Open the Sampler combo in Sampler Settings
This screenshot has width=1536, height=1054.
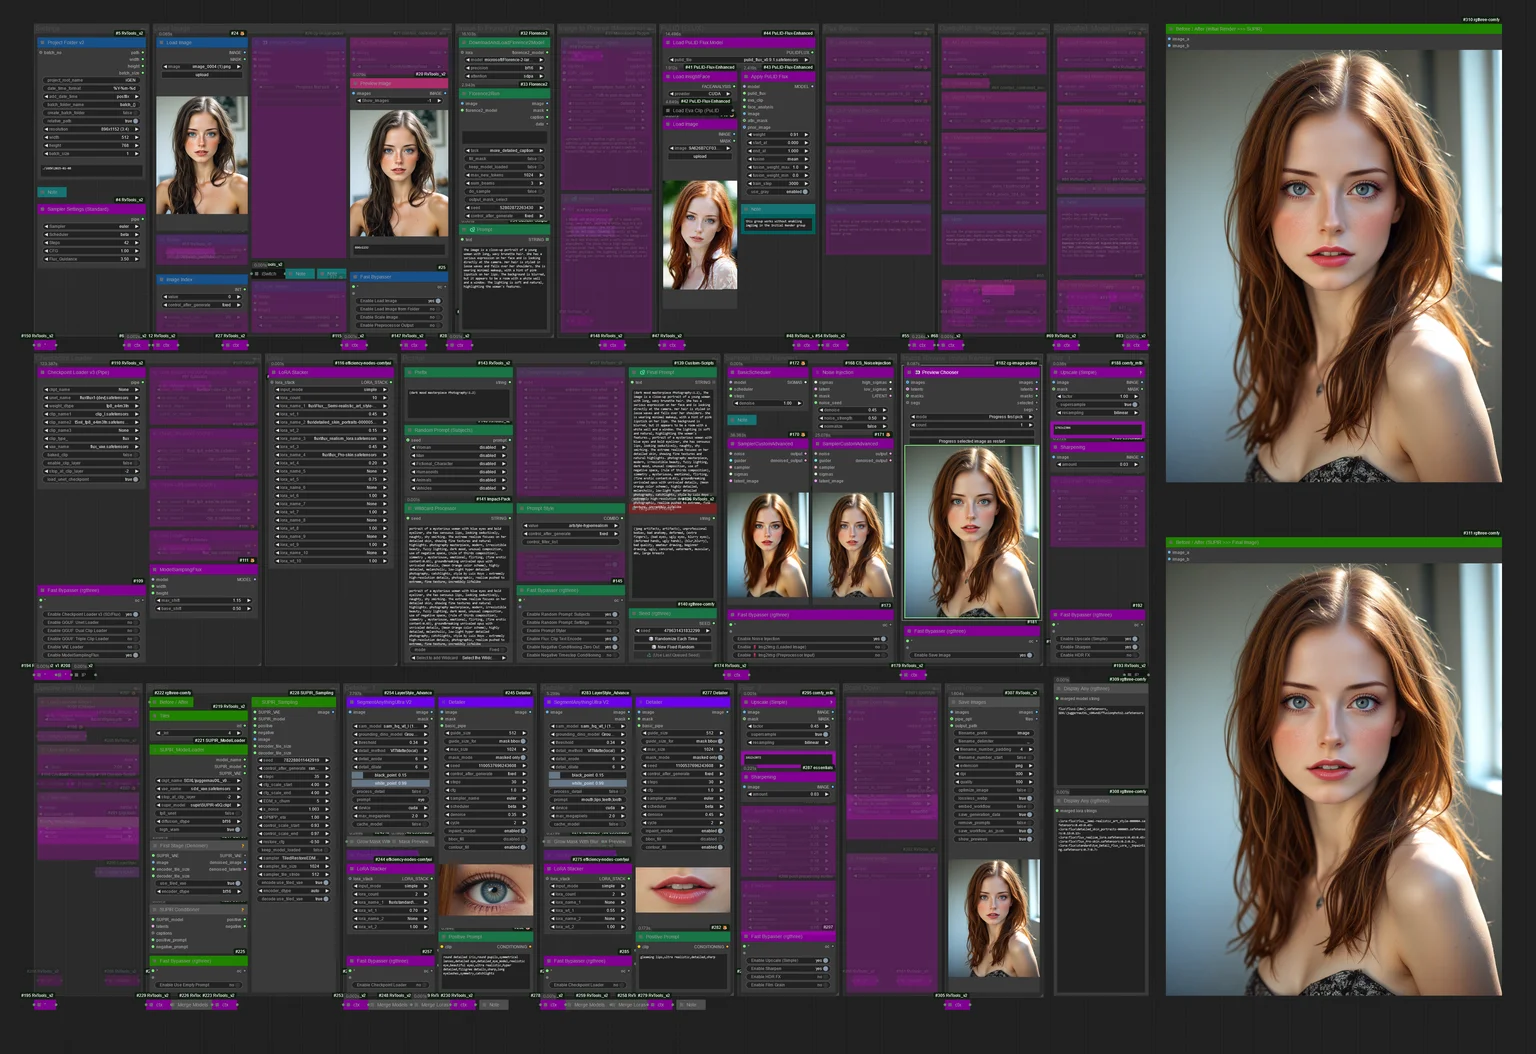[x=92, y=226]
